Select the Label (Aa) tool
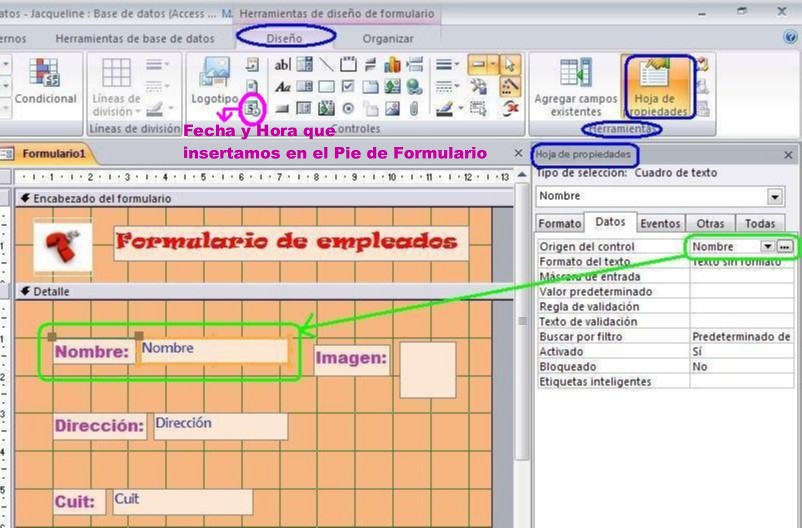Screen dimensions: 802x528 tap(282, 86)
